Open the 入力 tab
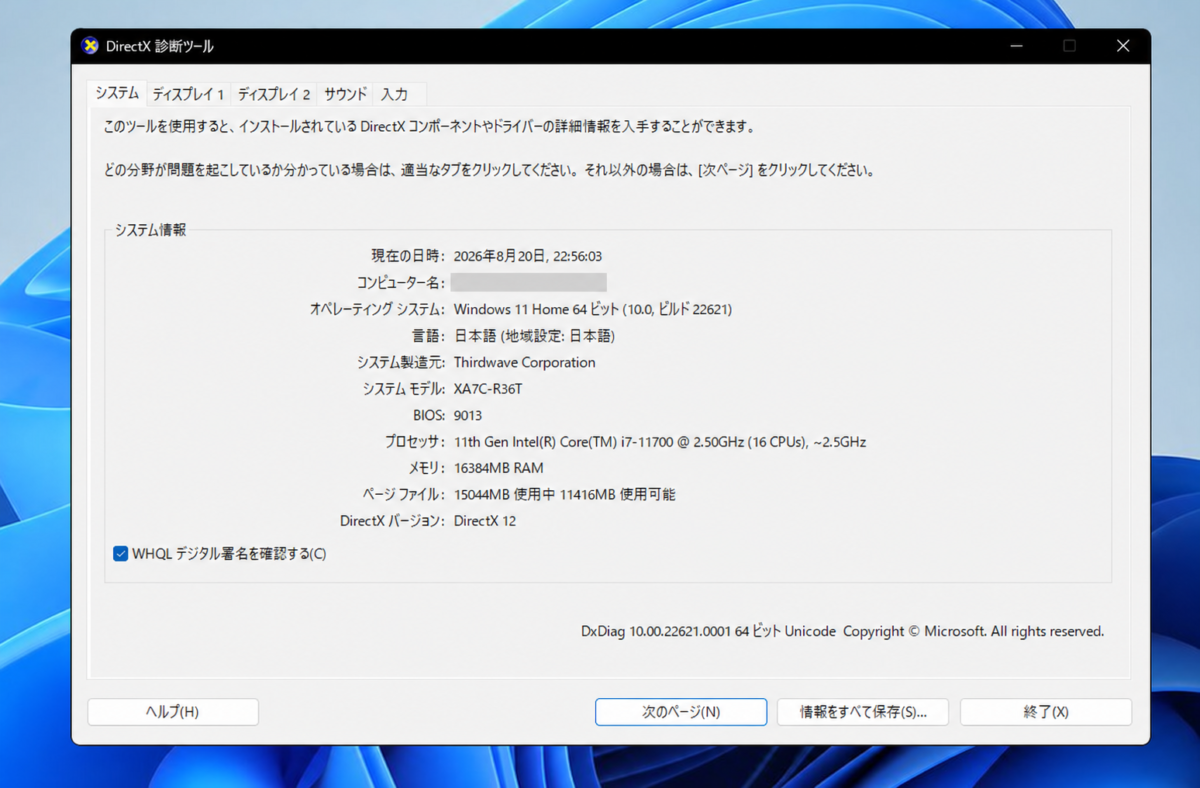This screenshot has width=1200, height=788. point(394,94)
